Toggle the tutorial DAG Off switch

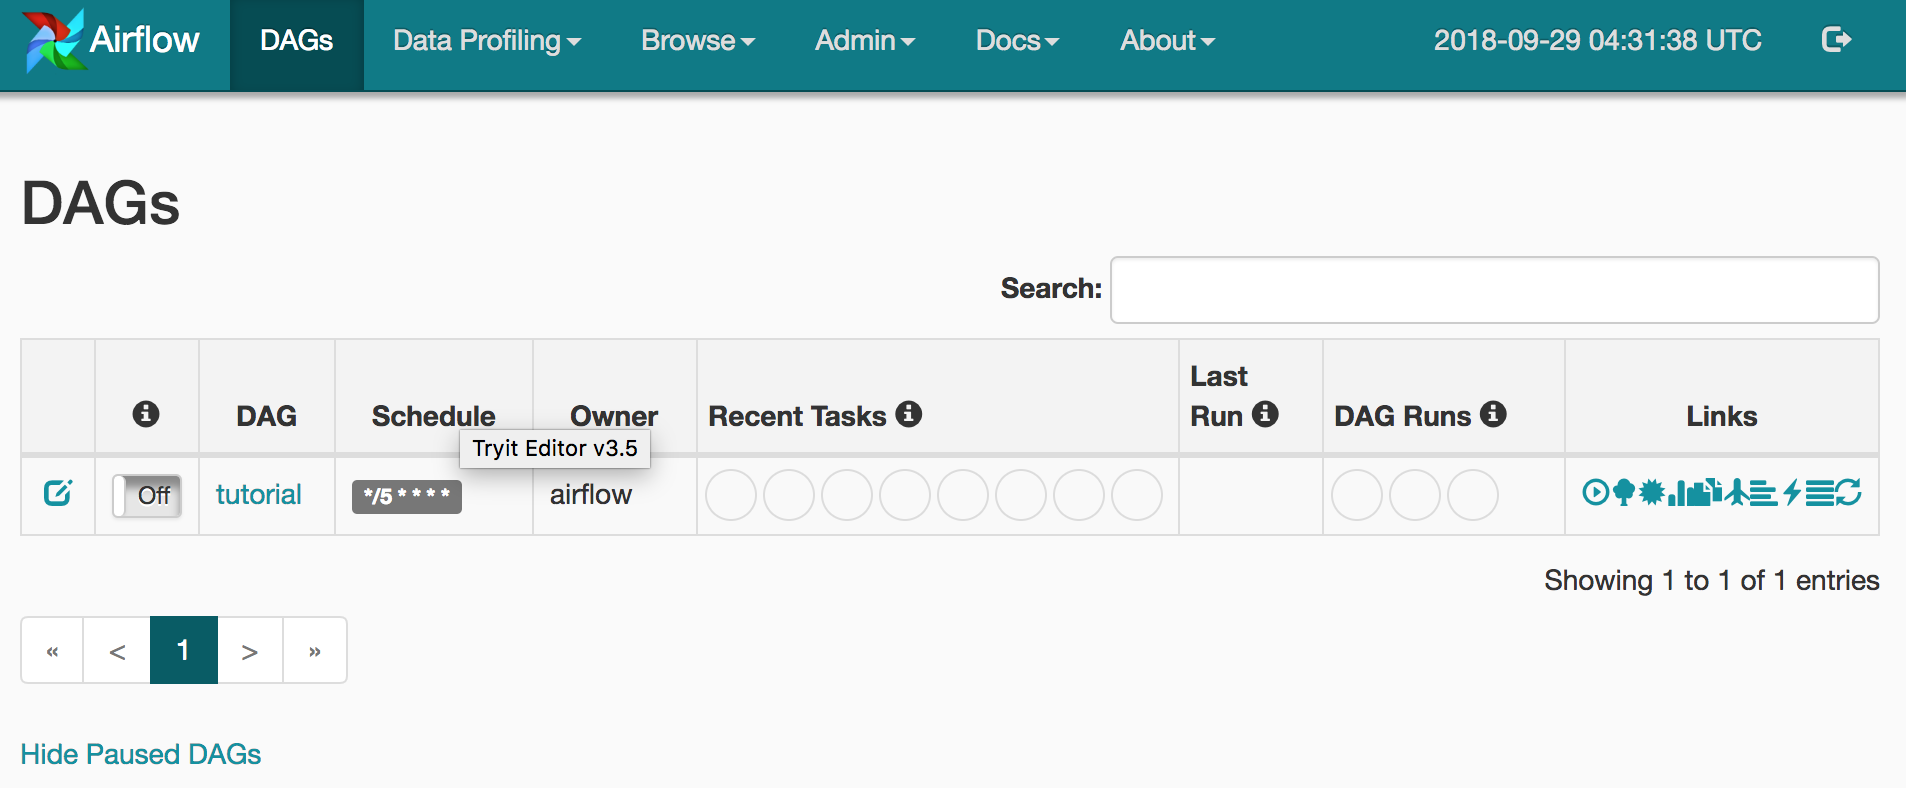click(147, 495)
